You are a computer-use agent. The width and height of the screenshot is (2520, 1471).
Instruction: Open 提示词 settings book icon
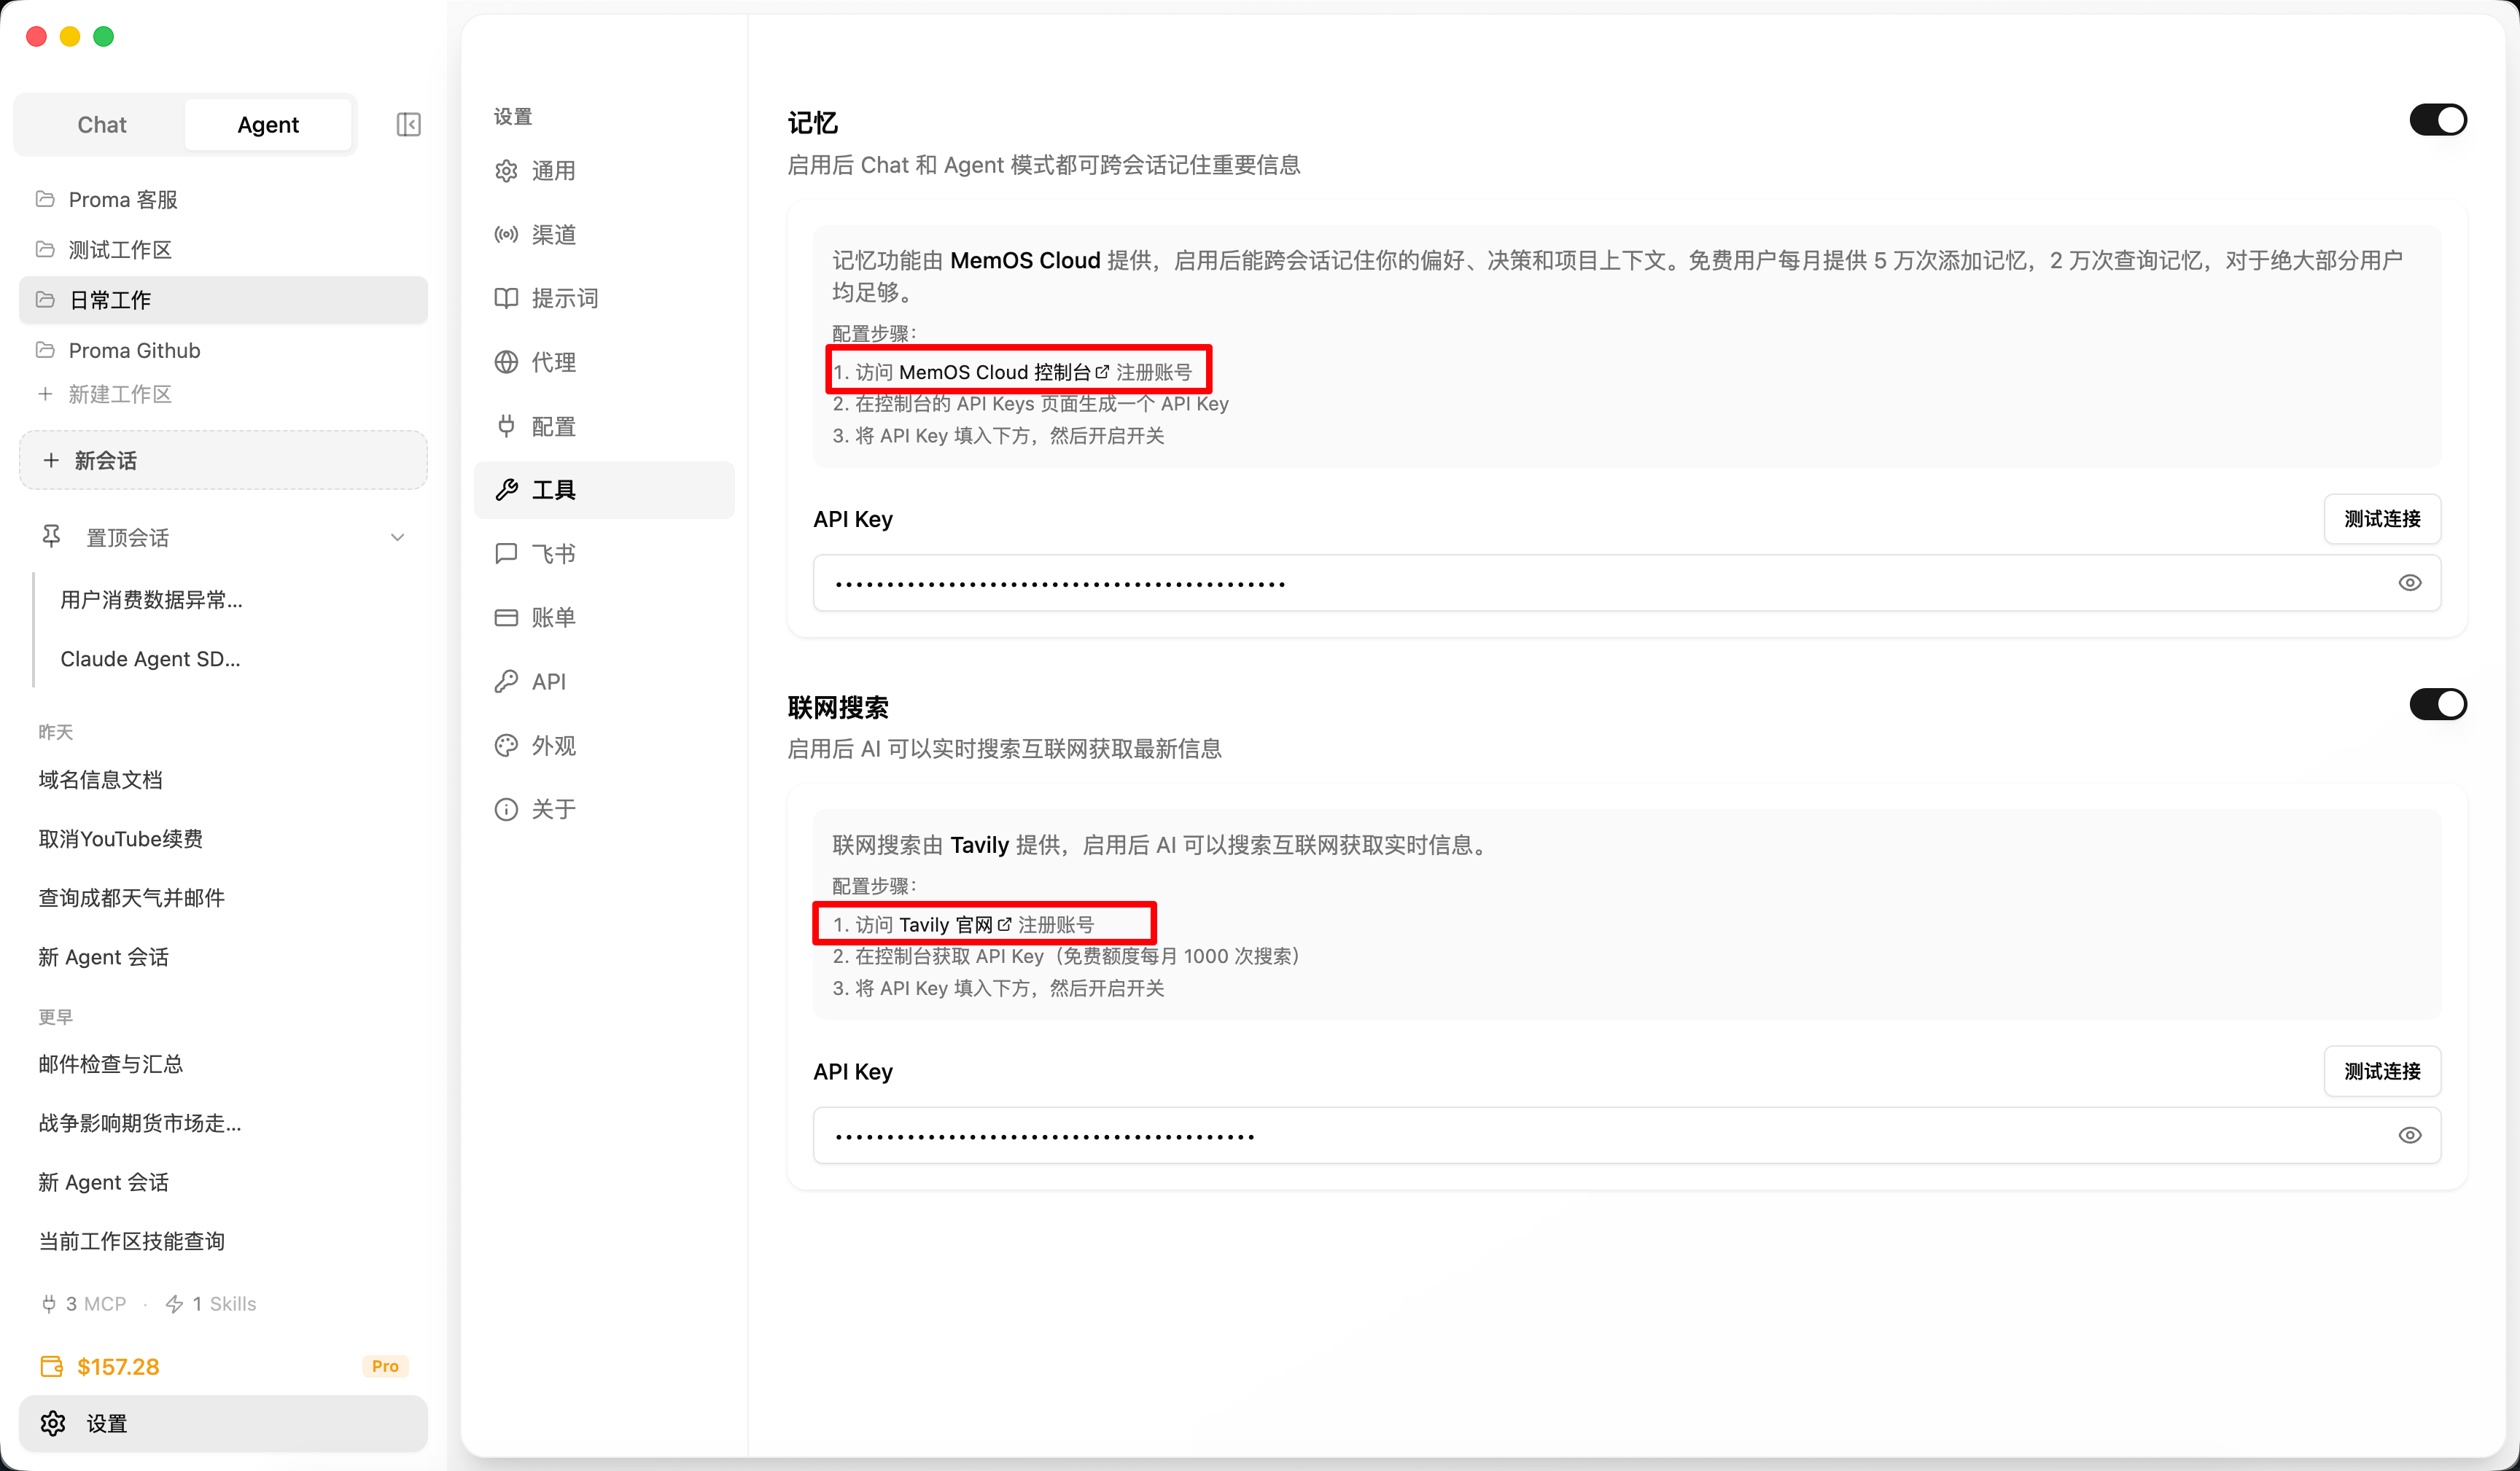click(x=506, y=298)
